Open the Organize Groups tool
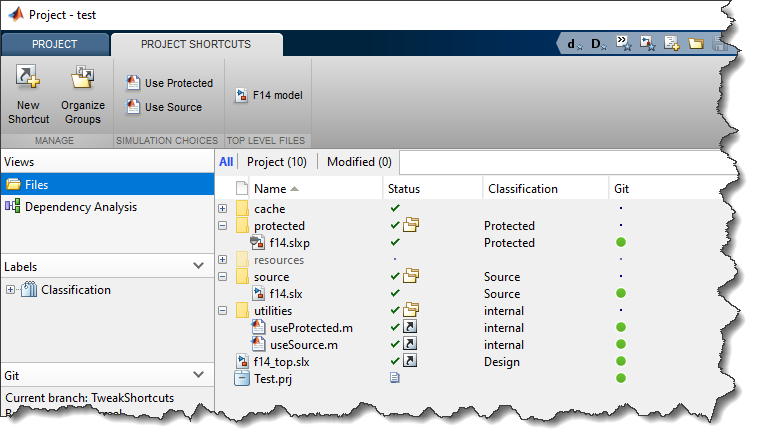Screen dimensions: 763x446 click(82, 80)
